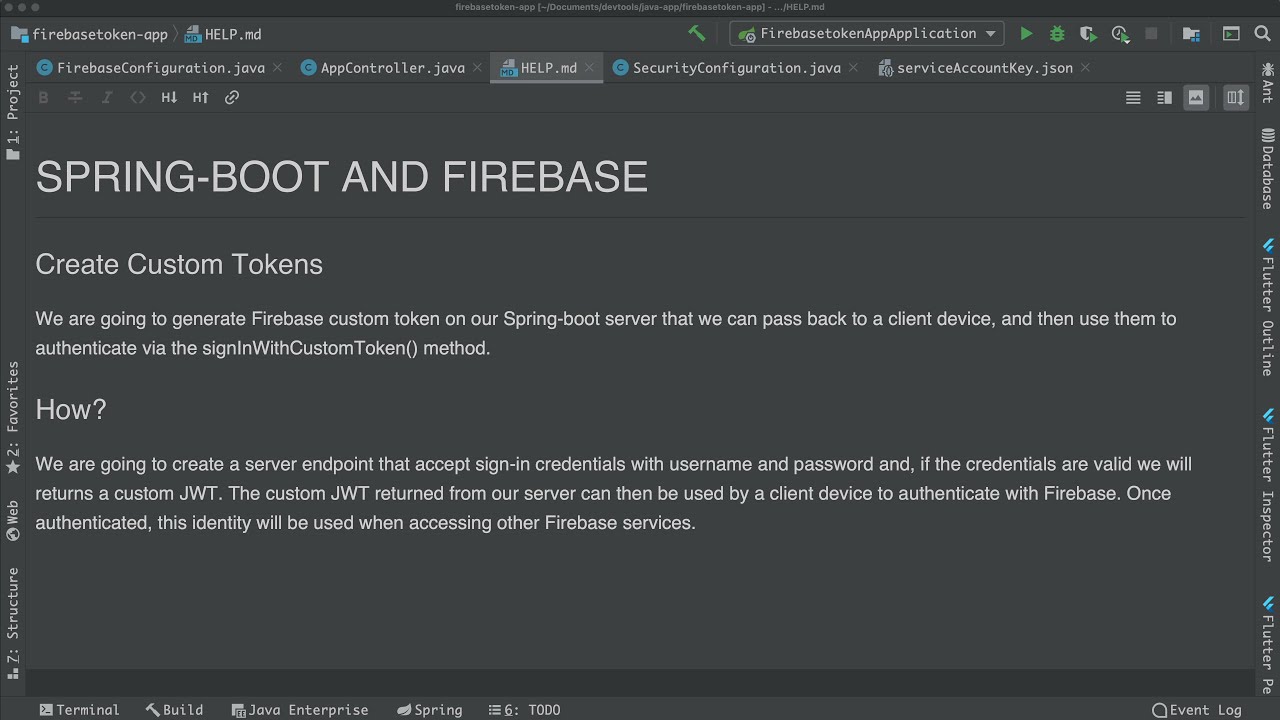Open the Java Enterprise tool window

(x=300, y=710)
